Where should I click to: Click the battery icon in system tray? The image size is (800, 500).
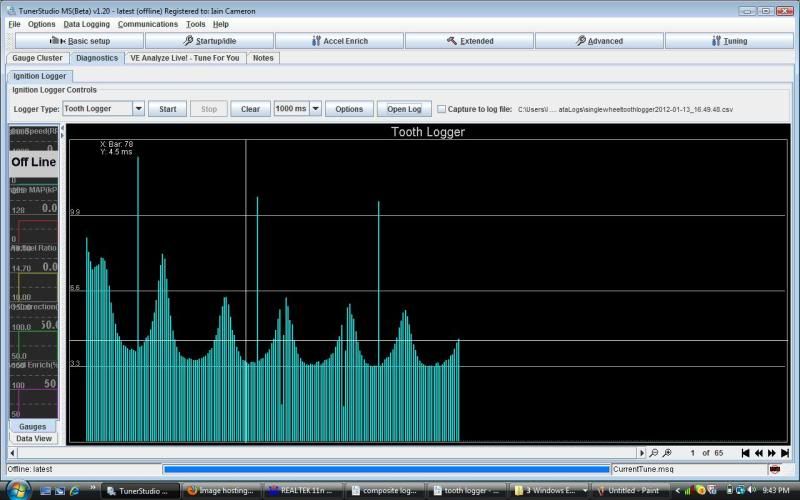coord(730,490)
